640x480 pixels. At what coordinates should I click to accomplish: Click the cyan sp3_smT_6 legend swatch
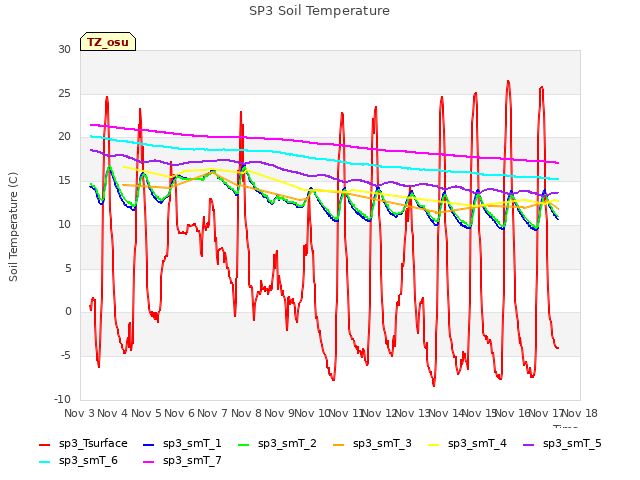44,462
